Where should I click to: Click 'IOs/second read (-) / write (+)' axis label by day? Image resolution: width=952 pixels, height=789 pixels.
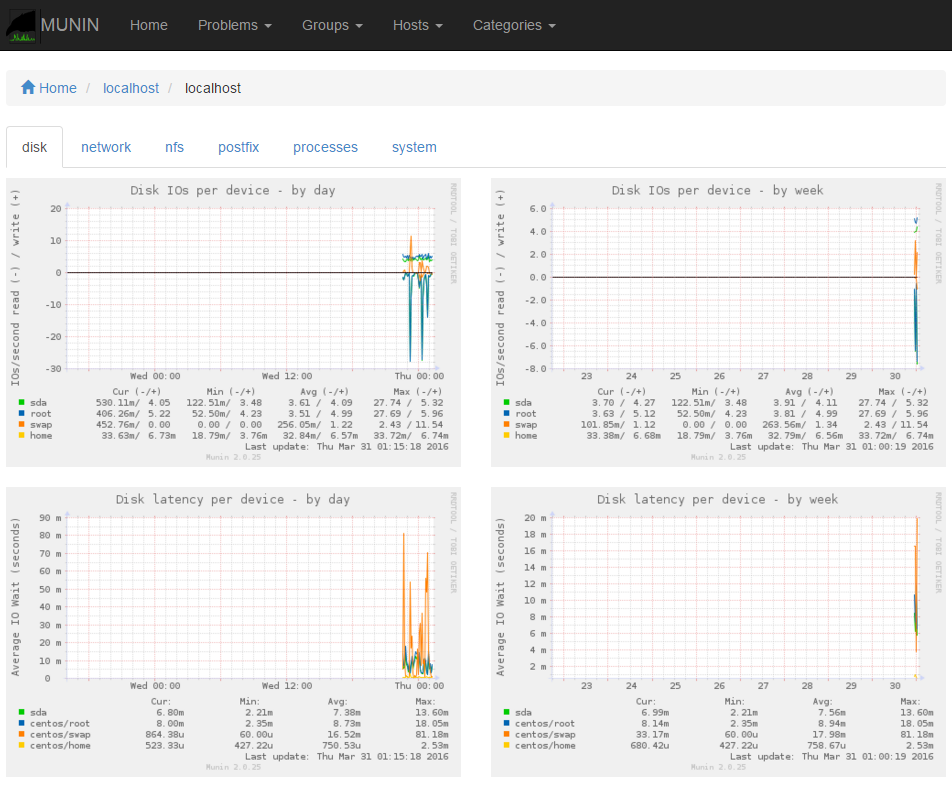[15, 287]
